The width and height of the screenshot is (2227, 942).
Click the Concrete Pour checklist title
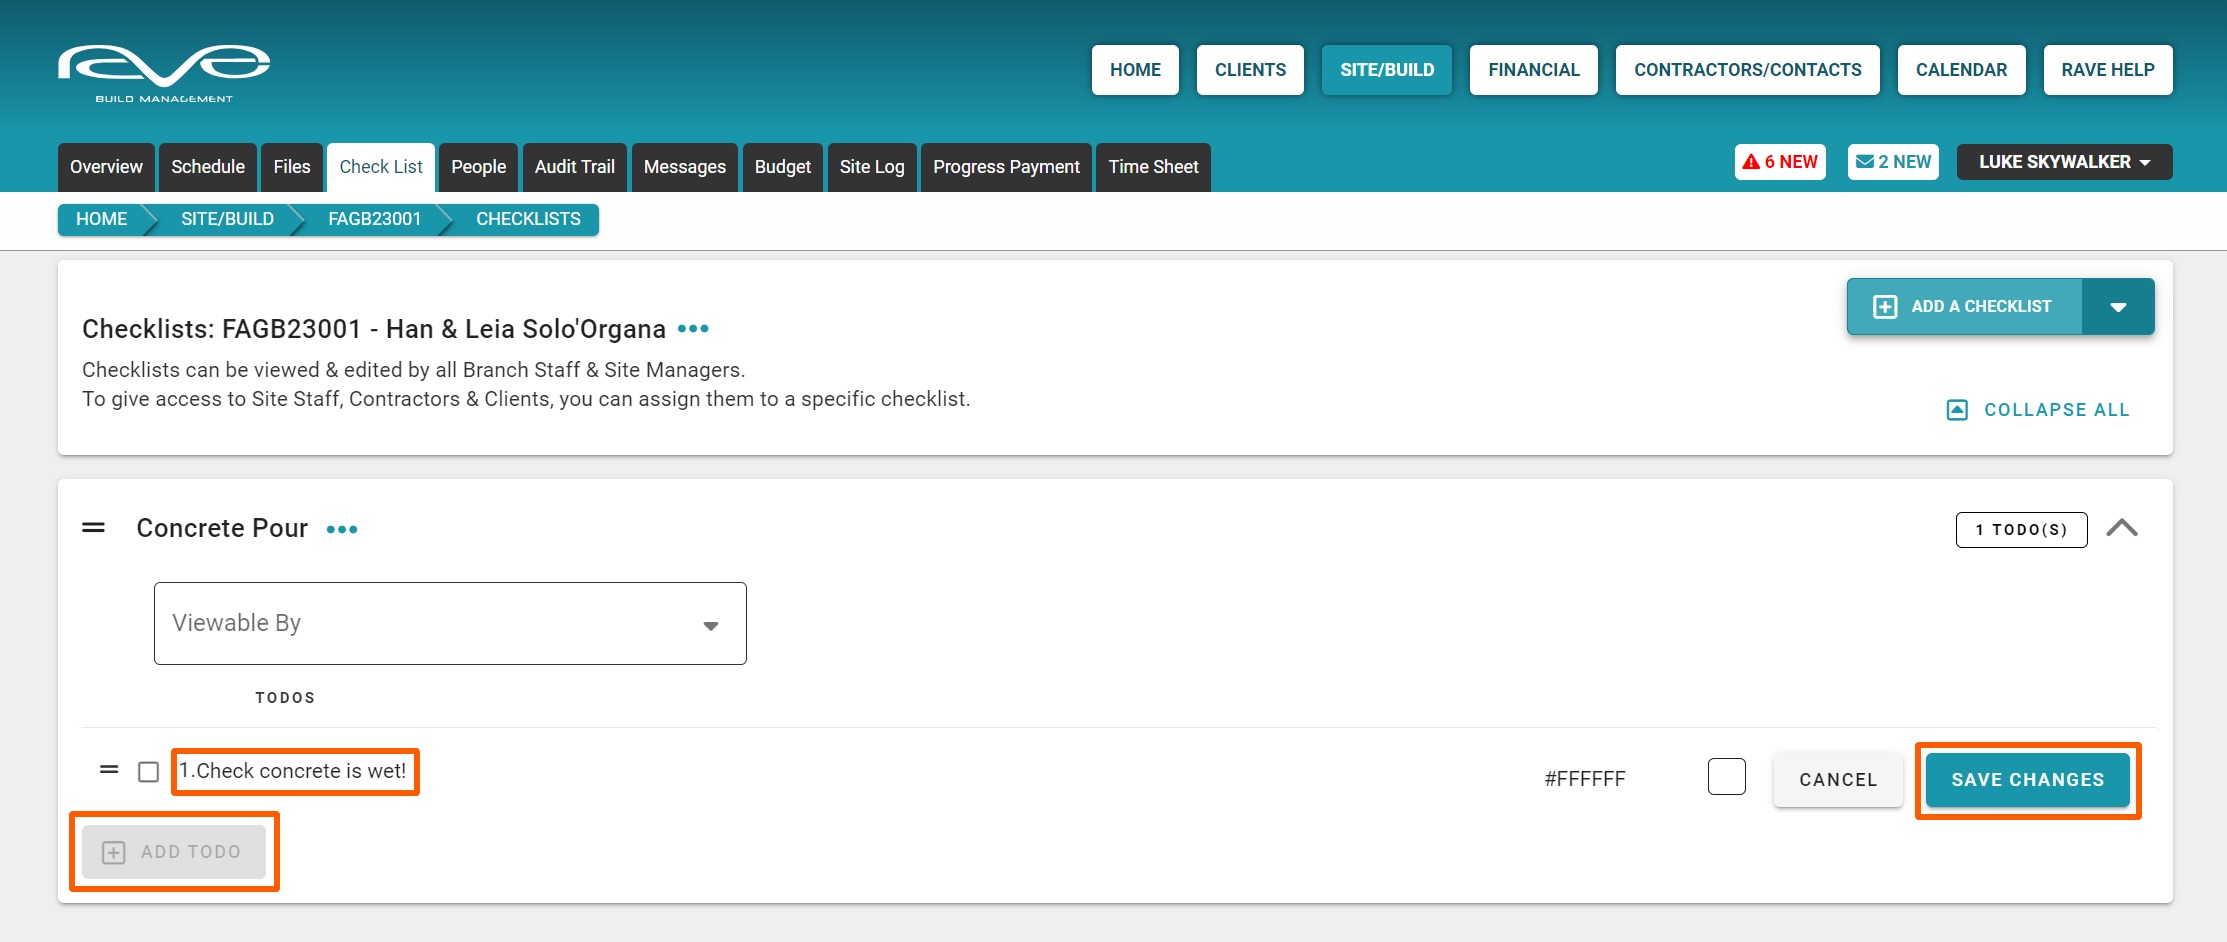pos(222,528)
